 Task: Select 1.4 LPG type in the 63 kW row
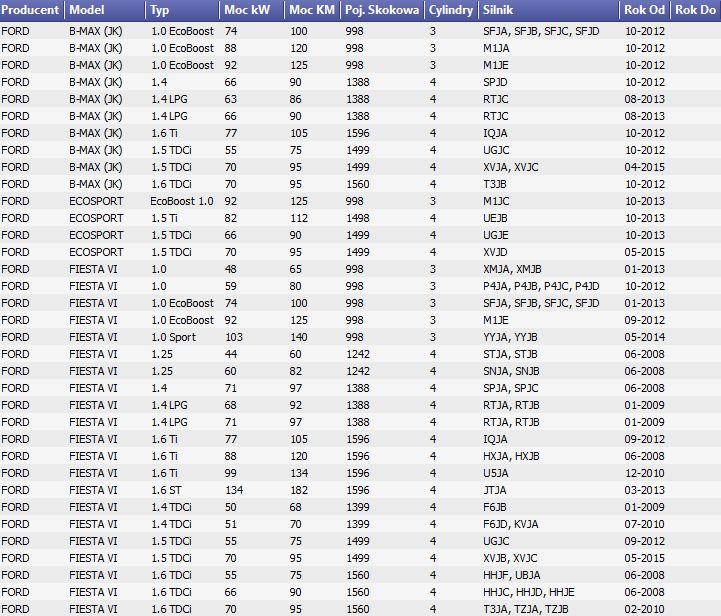pos(169,99)
